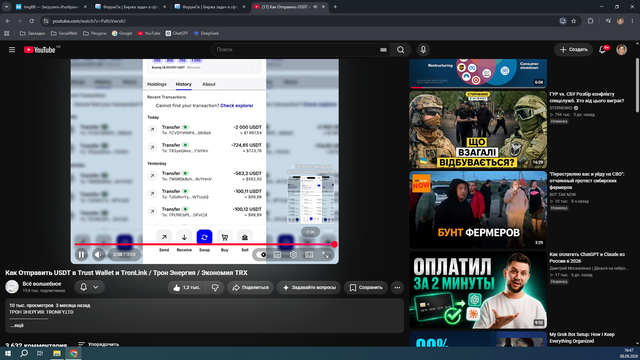Open a new browser tab with plus
The image size is (640, 360).
pos(335,7)
